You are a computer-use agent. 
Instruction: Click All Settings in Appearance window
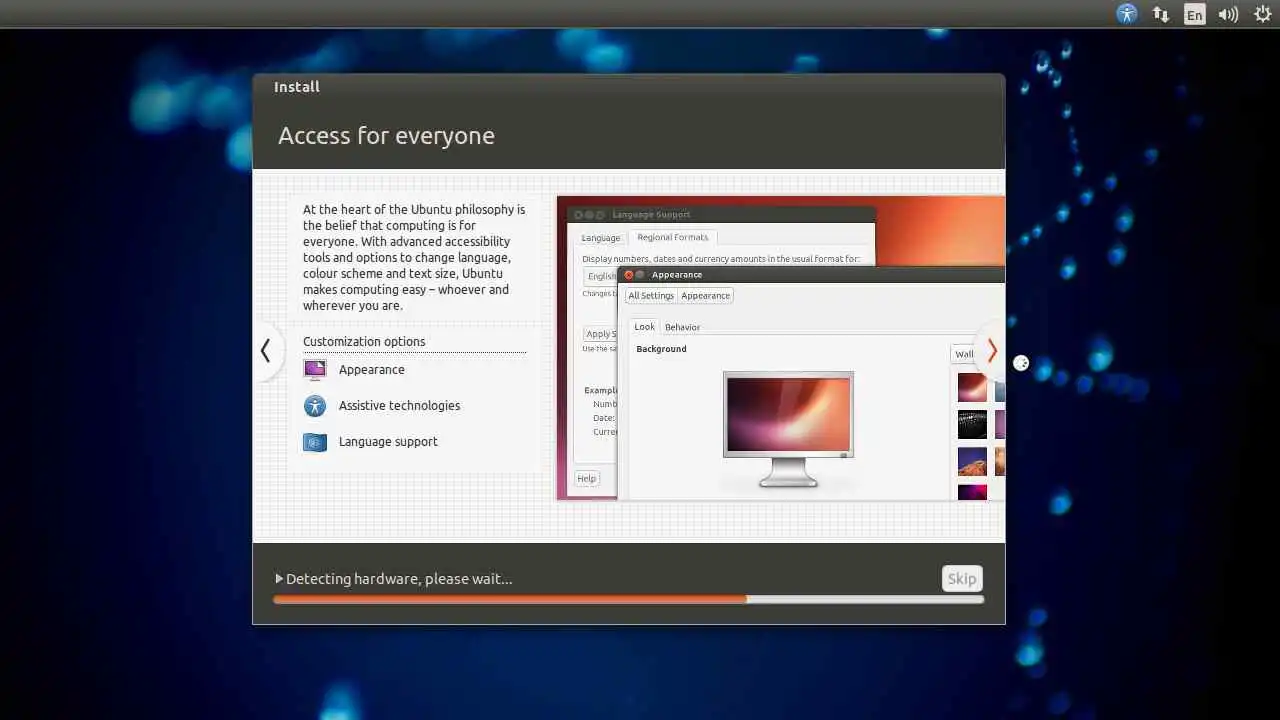point(651,295)
